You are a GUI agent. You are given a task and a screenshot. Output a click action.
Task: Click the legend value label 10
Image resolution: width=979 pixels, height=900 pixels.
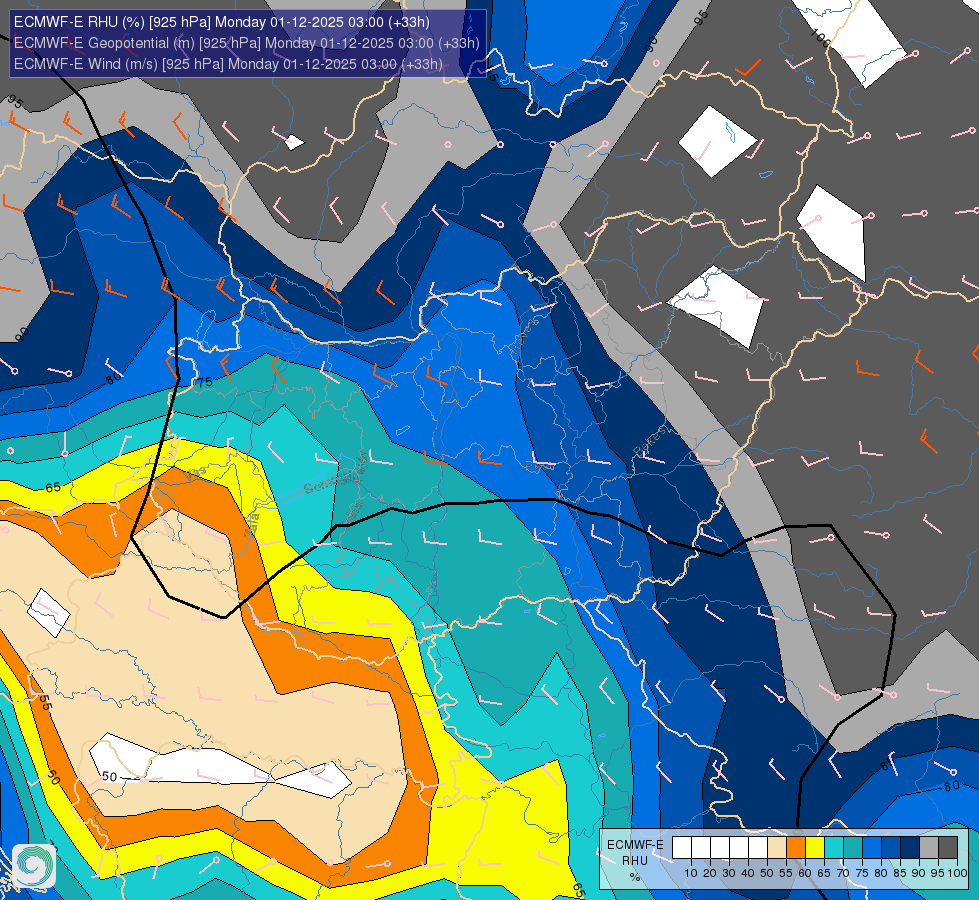(x=691, y=873)
